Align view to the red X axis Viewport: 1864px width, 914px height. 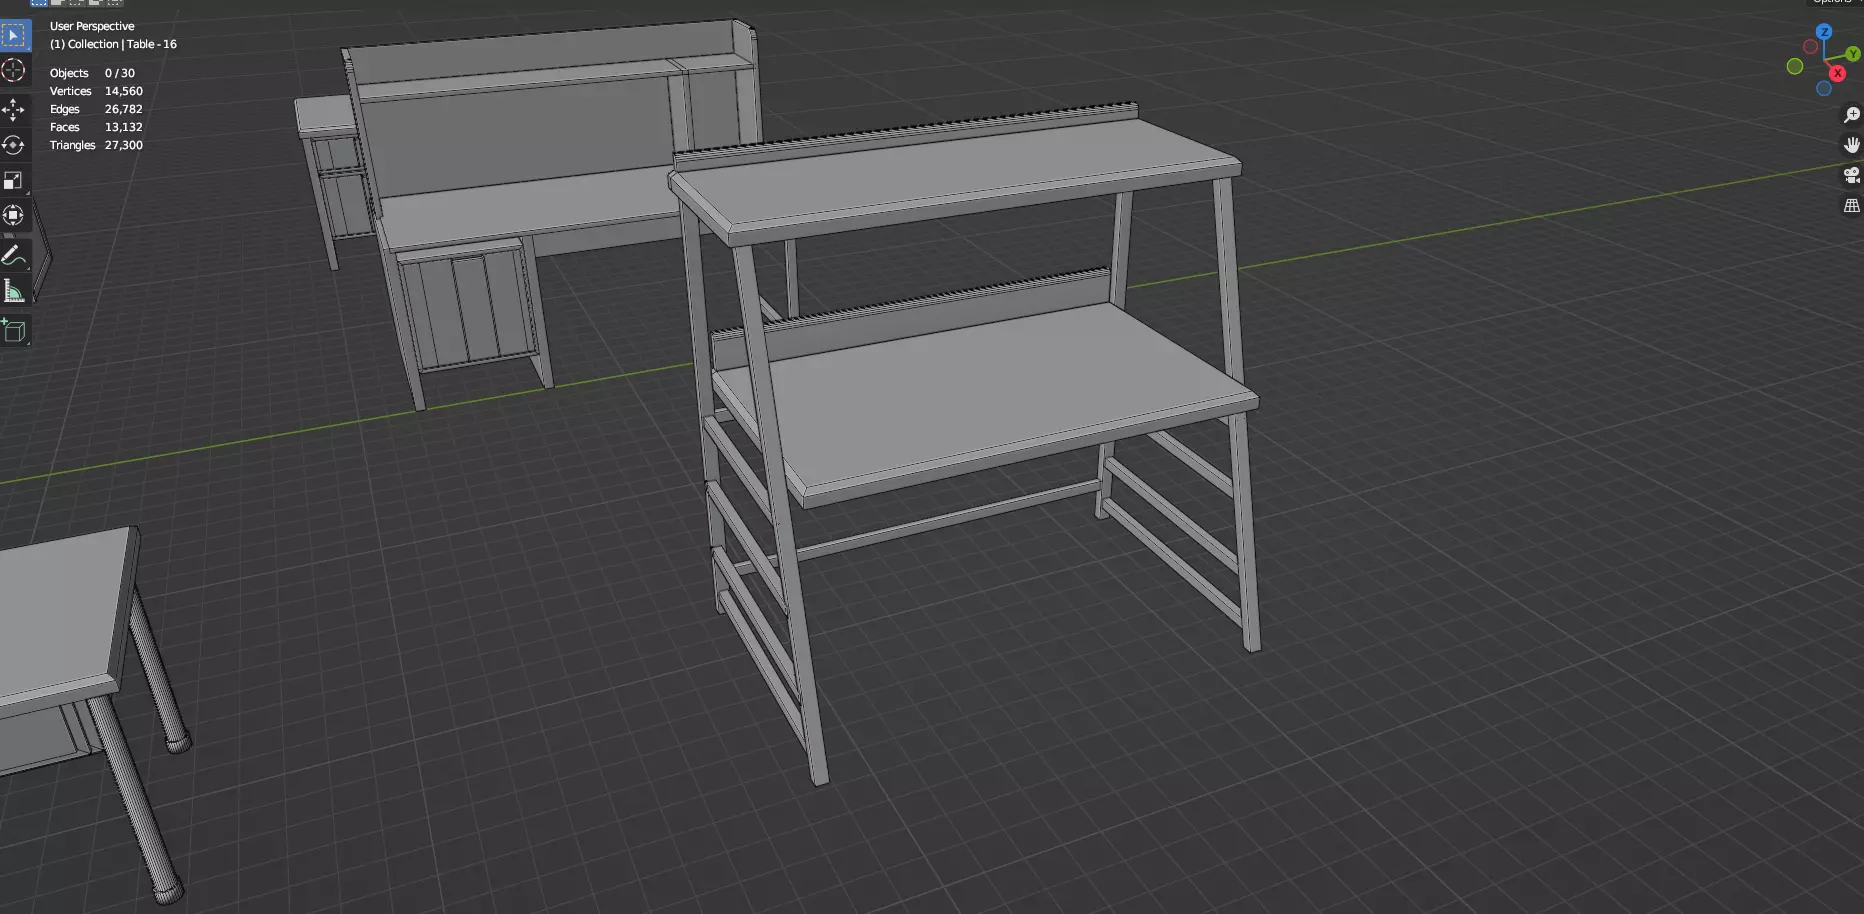pos(1837,73)
